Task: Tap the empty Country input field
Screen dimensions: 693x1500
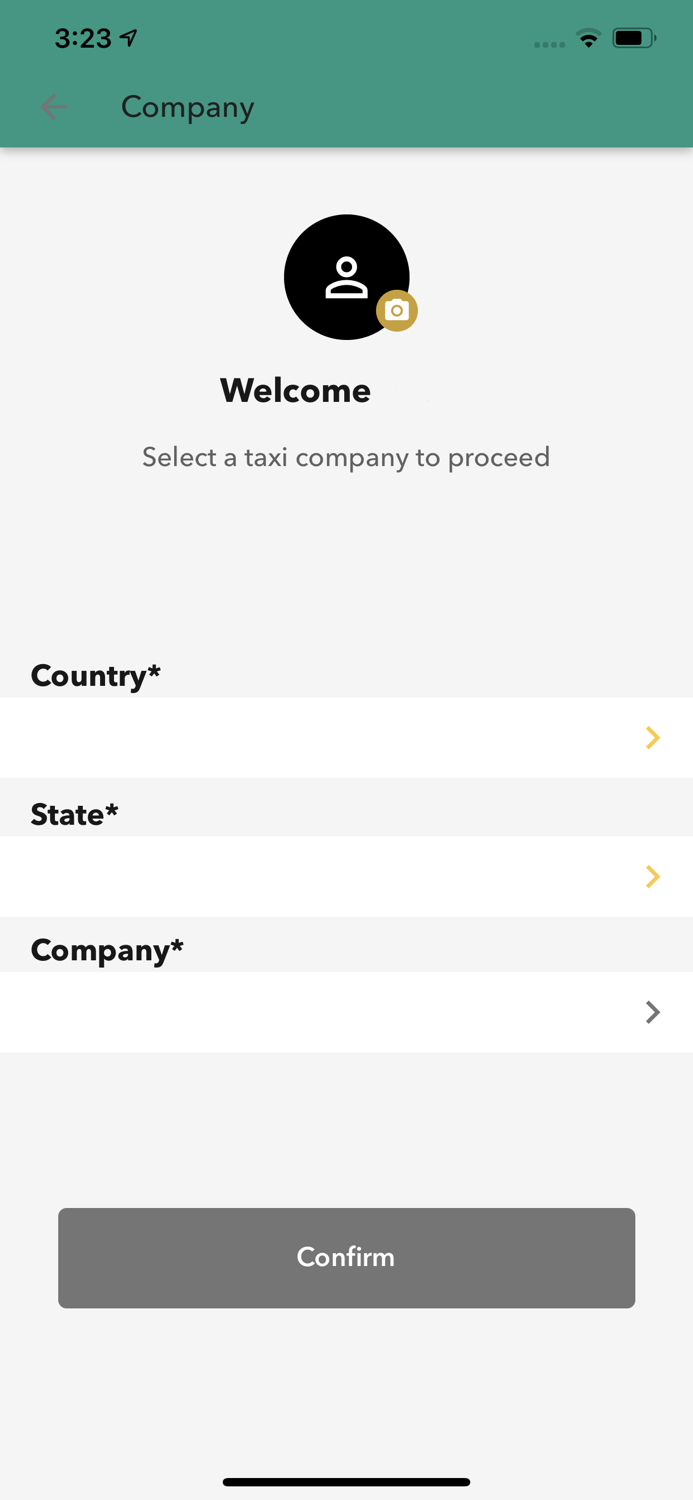Action: click(300, 738)
